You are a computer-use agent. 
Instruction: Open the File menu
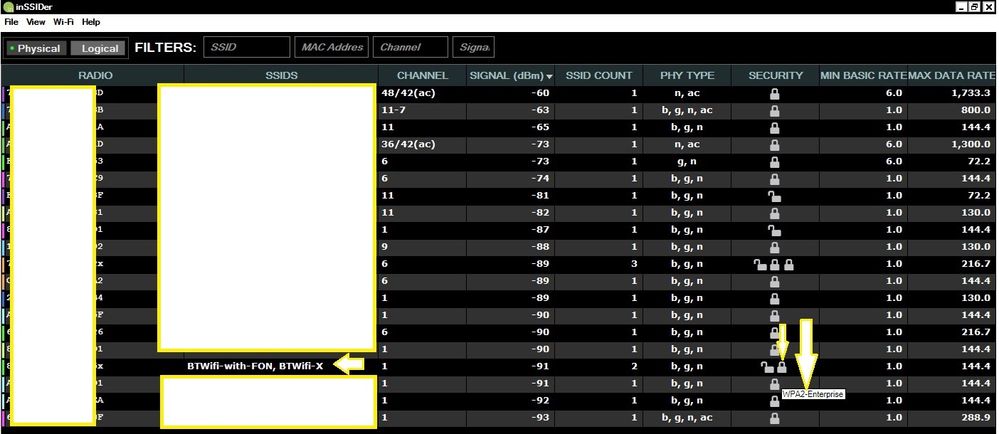pos(11,21)
